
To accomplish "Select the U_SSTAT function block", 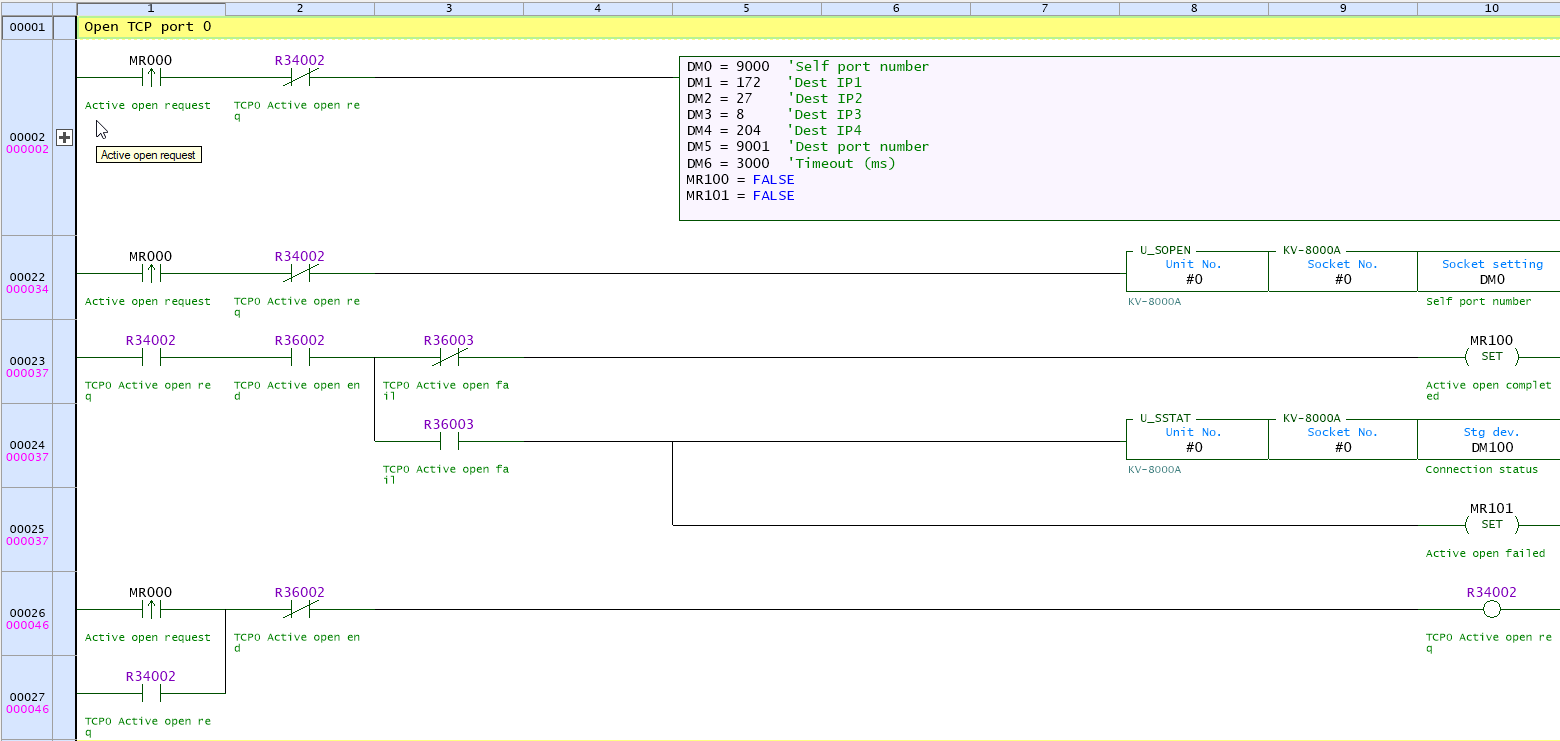I will [x=1196, y=437].
